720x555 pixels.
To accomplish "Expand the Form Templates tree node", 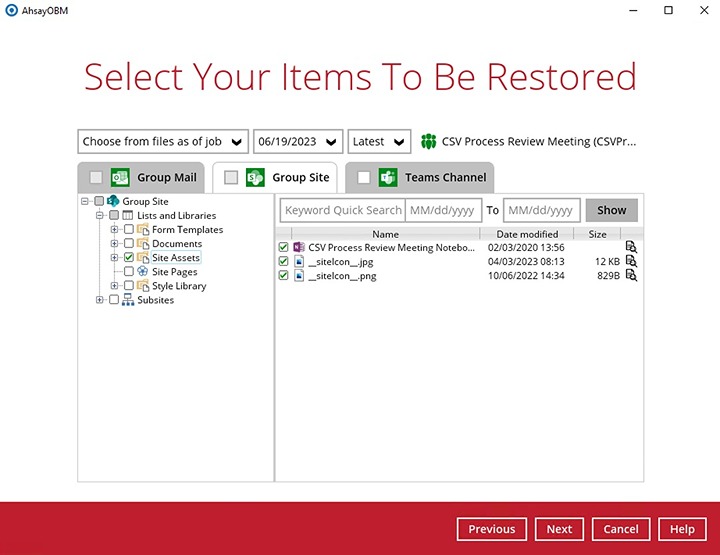I will (115, 230).
